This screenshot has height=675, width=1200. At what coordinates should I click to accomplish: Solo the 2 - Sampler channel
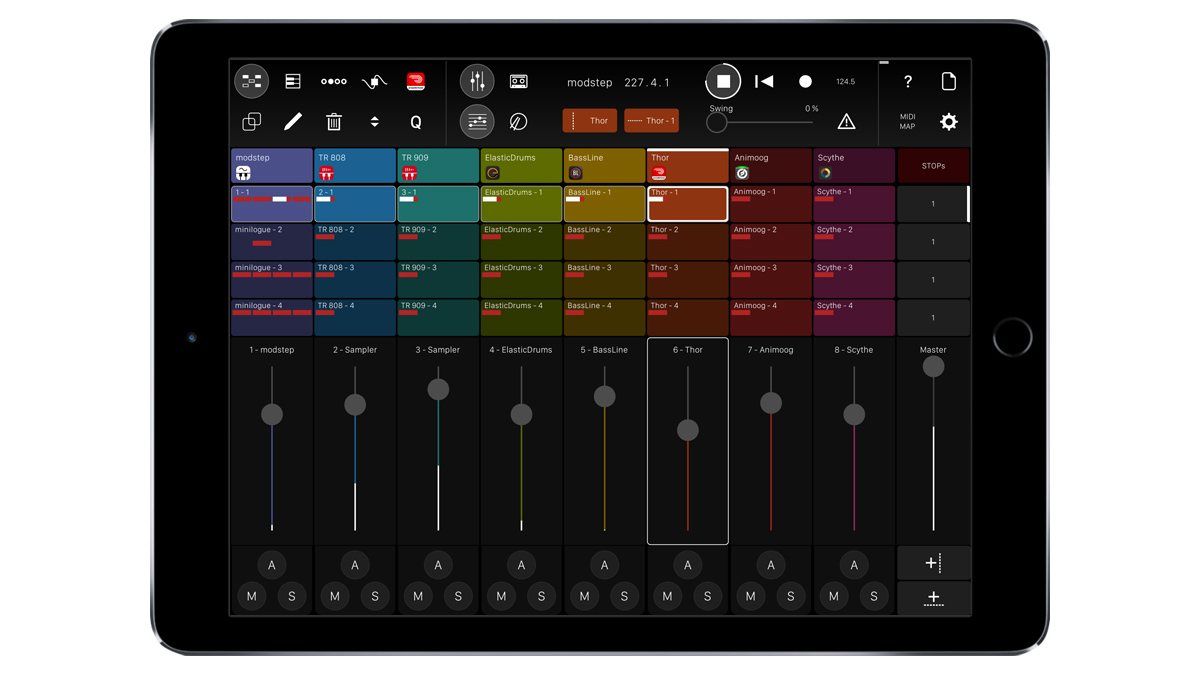(375, 596)
